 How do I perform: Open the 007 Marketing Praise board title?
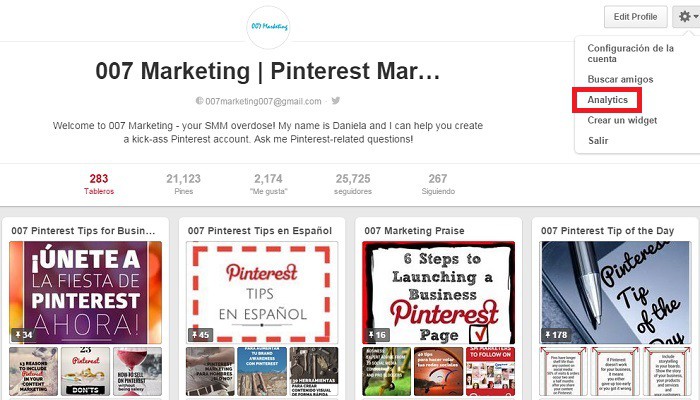pos(414,231)
